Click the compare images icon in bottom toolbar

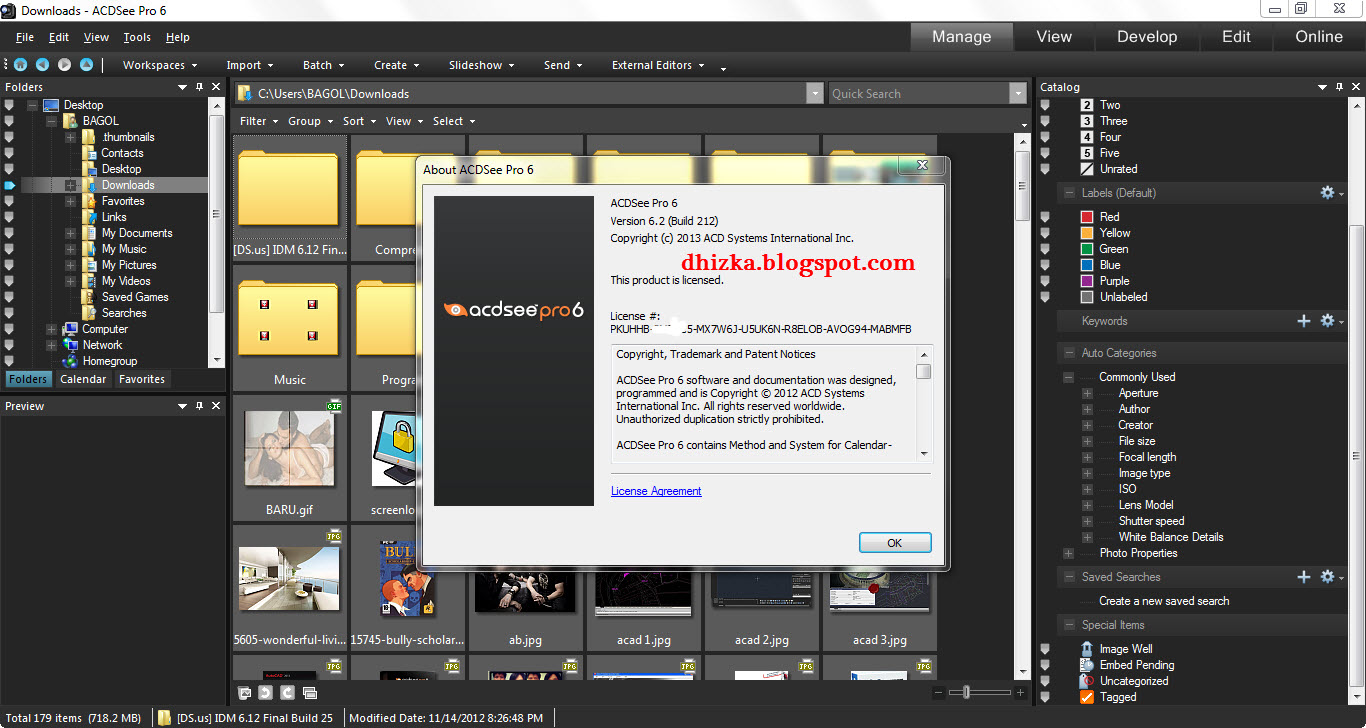pos(310,692)
